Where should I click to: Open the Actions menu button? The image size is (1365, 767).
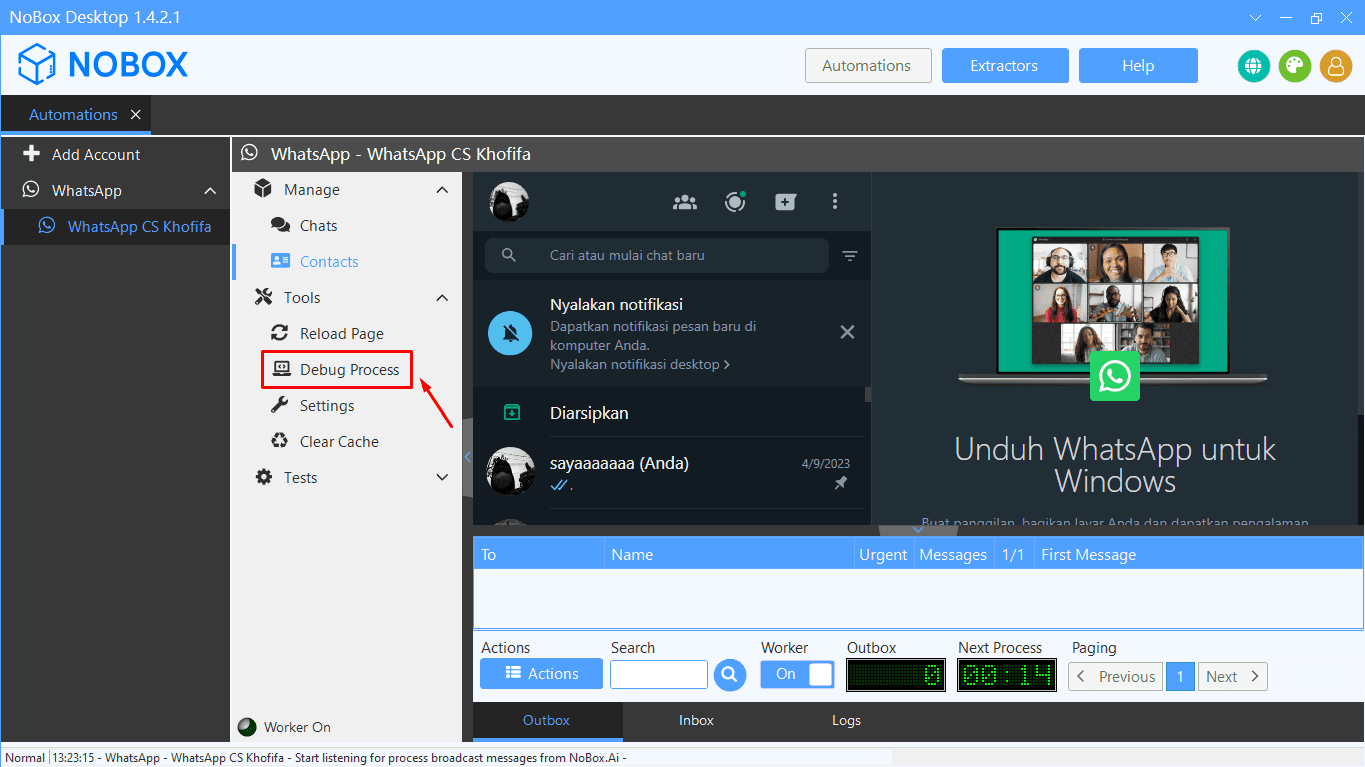(541, 674)
